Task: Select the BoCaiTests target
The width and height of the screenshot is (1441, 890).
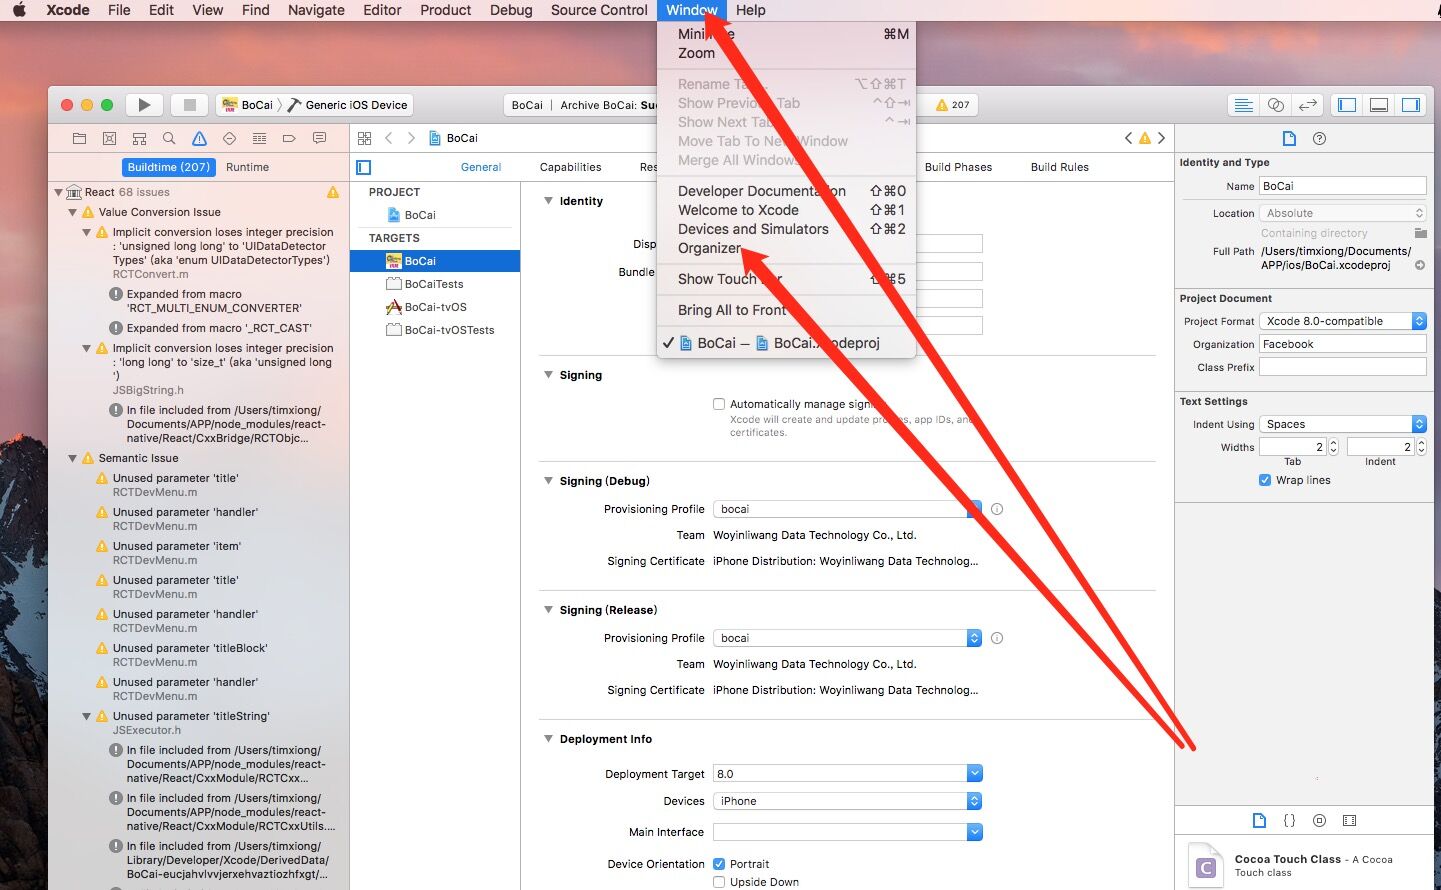Action: pos(434,284)
